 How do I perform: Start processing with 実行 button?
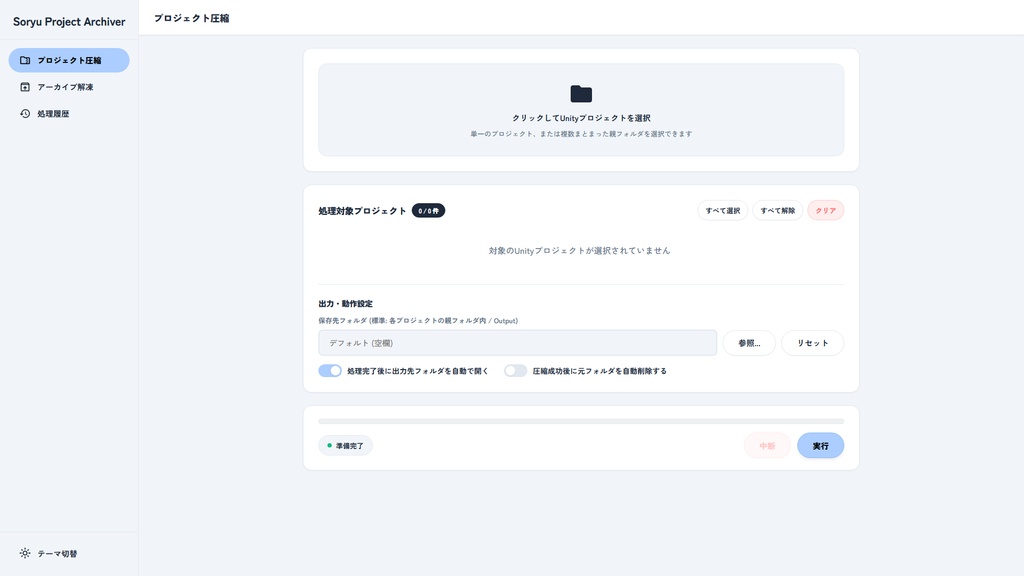(820, 446)
